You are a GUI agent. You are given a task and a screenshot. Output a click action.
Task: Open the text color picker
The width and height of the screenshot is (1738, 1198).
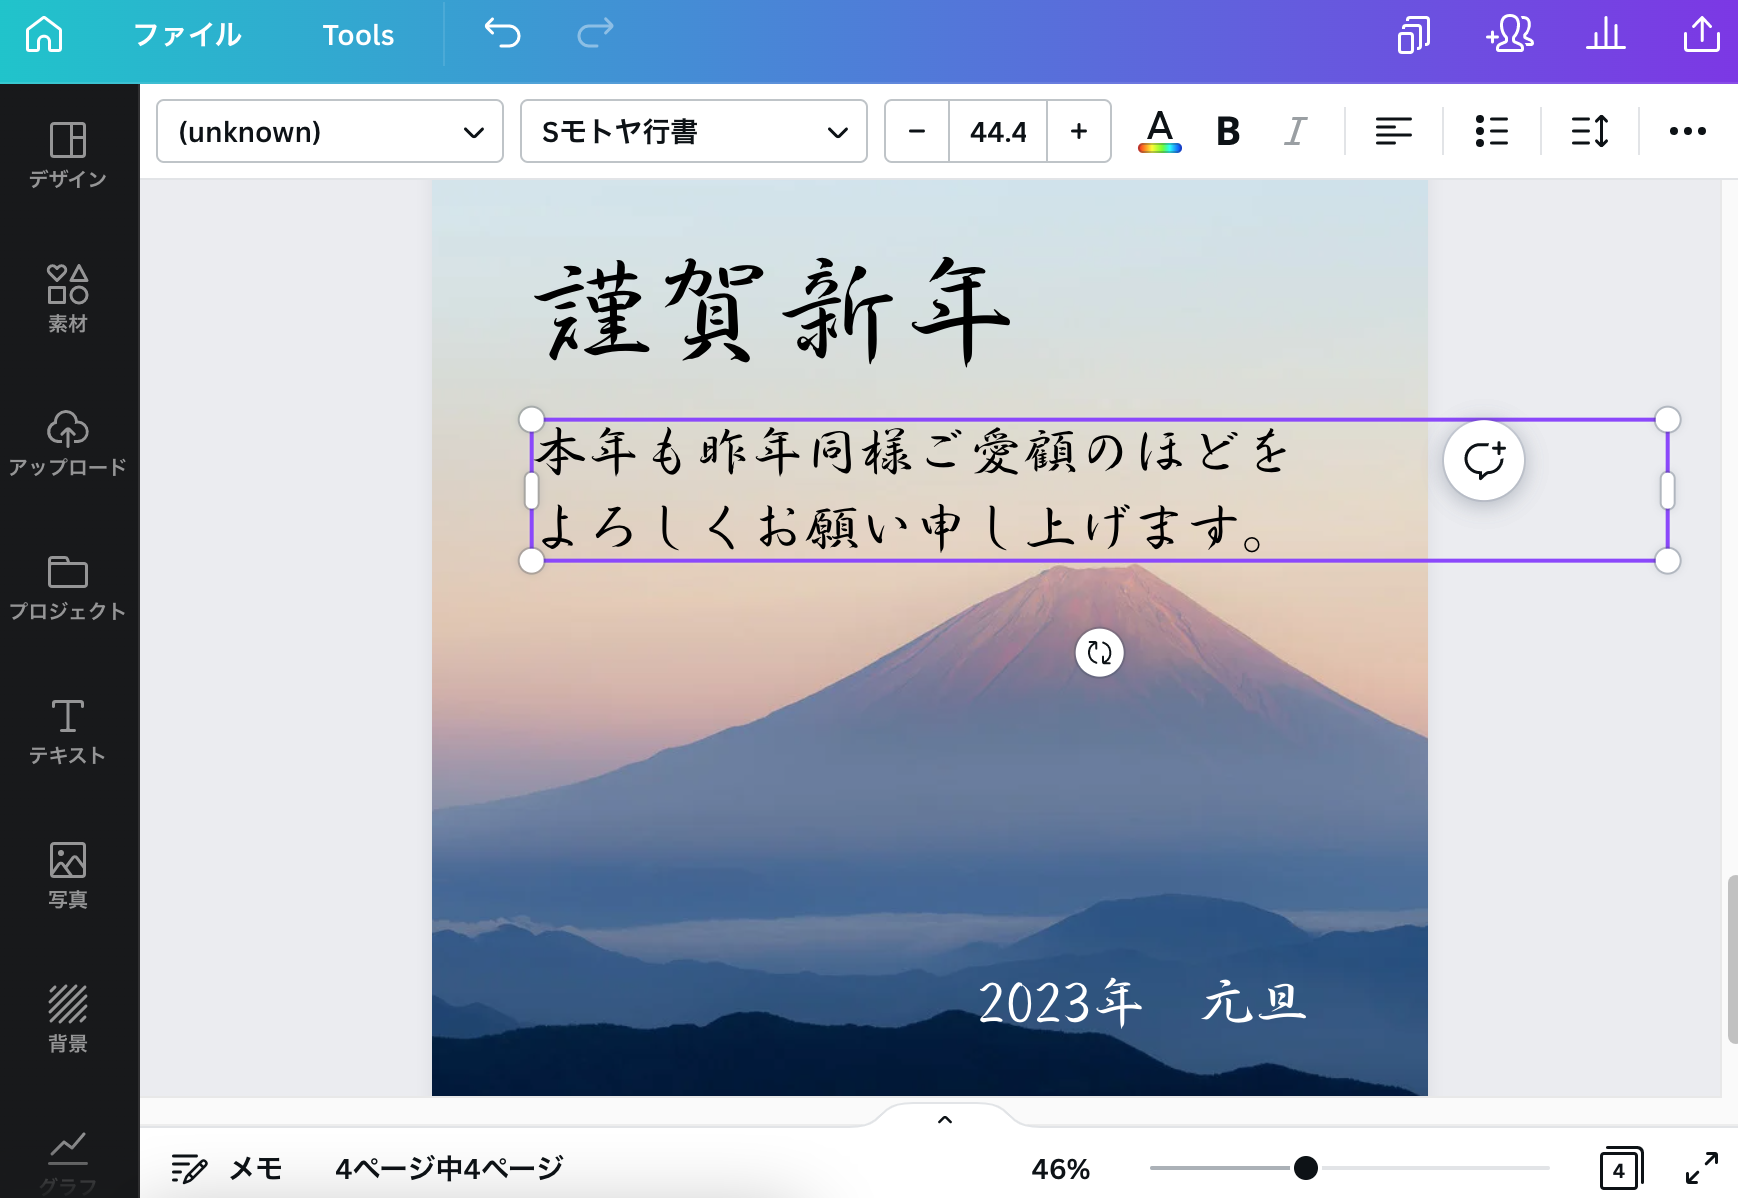[x=1160, y=131]
